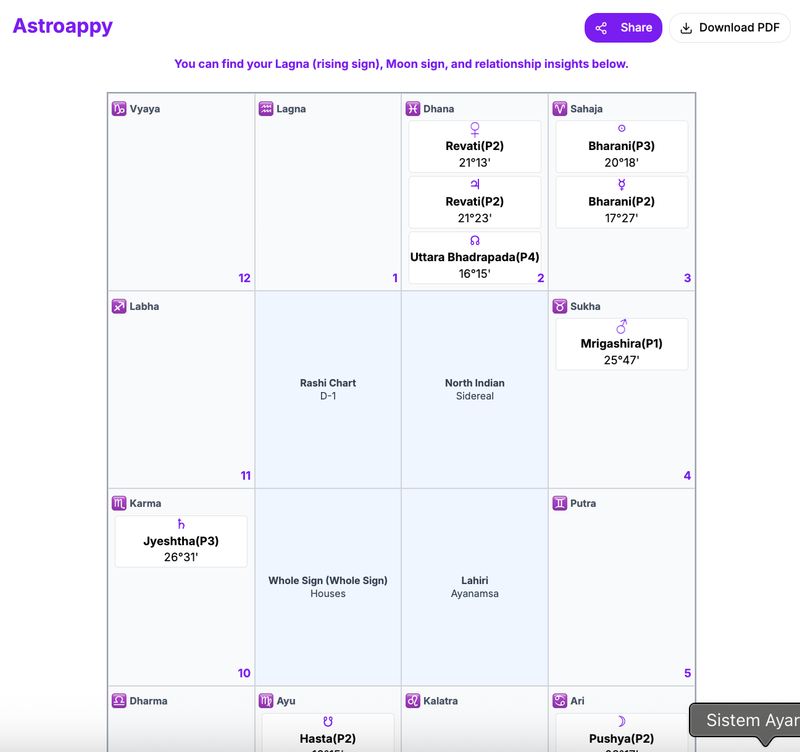Screen dimensions: 800x752
Task: Click the Share button
Action: (x=623, y=28)
